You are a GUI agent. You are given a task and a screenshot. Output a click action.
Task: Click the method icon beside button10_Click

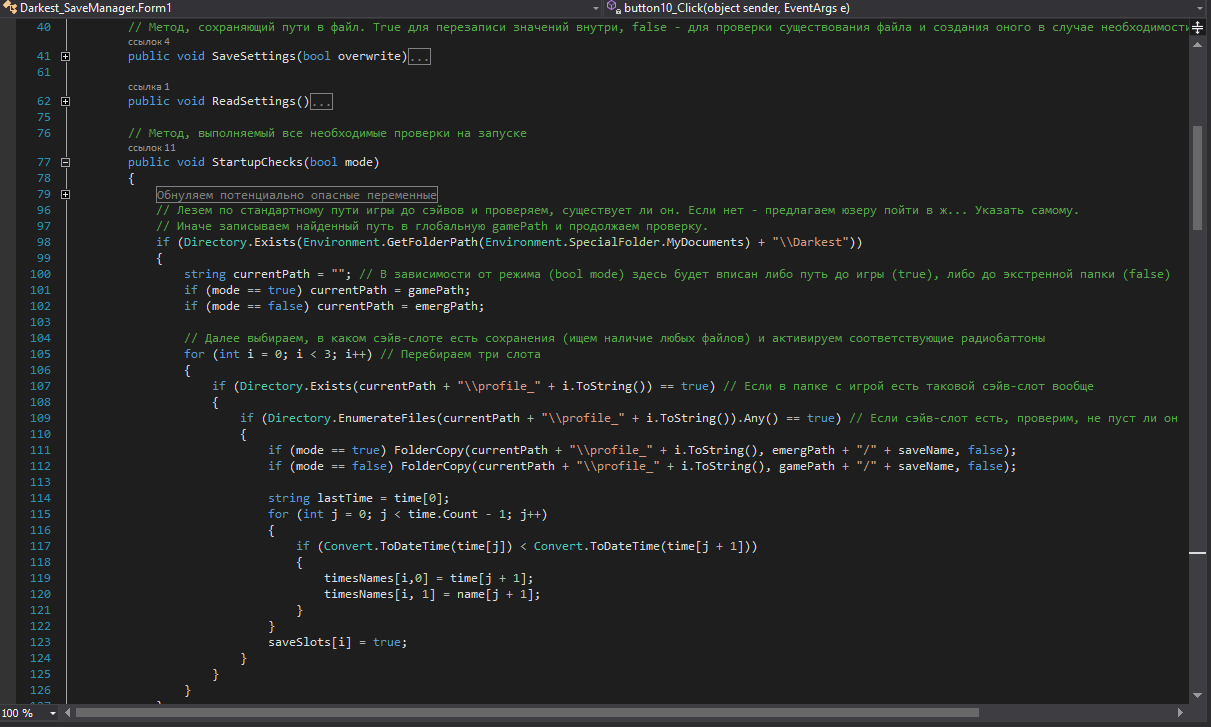tap(612, 7)
